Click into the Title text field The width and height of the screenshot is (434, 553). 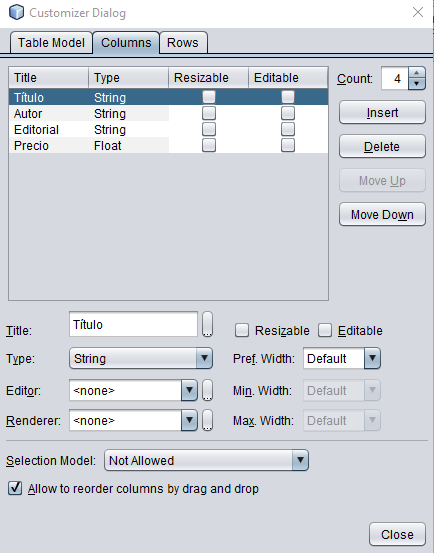click(x=133, y=324)
